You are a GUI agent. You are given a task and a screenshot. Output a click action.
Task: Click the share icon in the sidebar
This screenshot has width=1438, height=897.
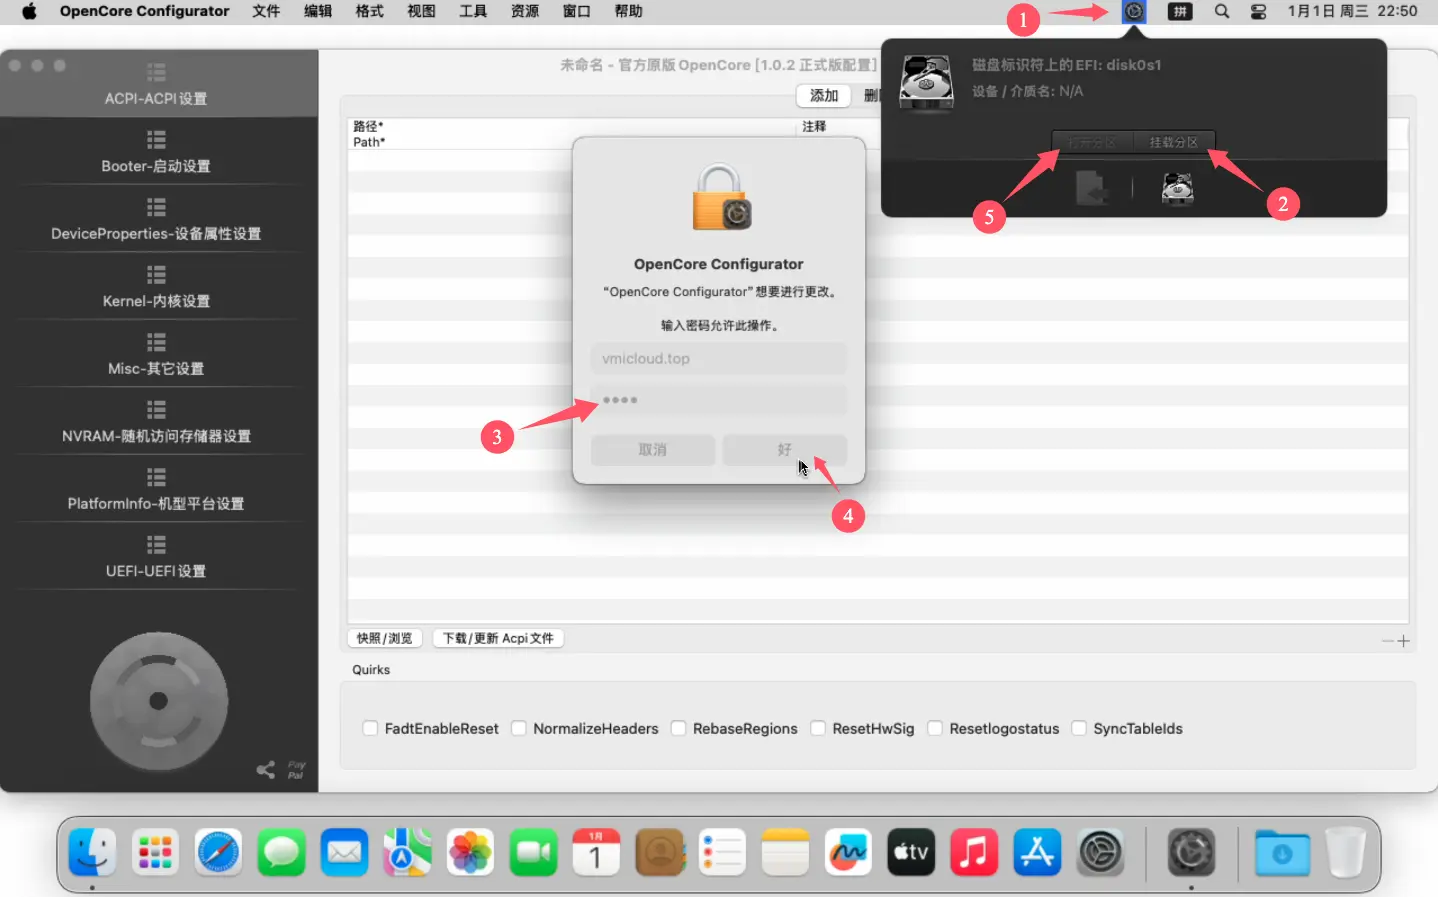(x=265, y=769)
